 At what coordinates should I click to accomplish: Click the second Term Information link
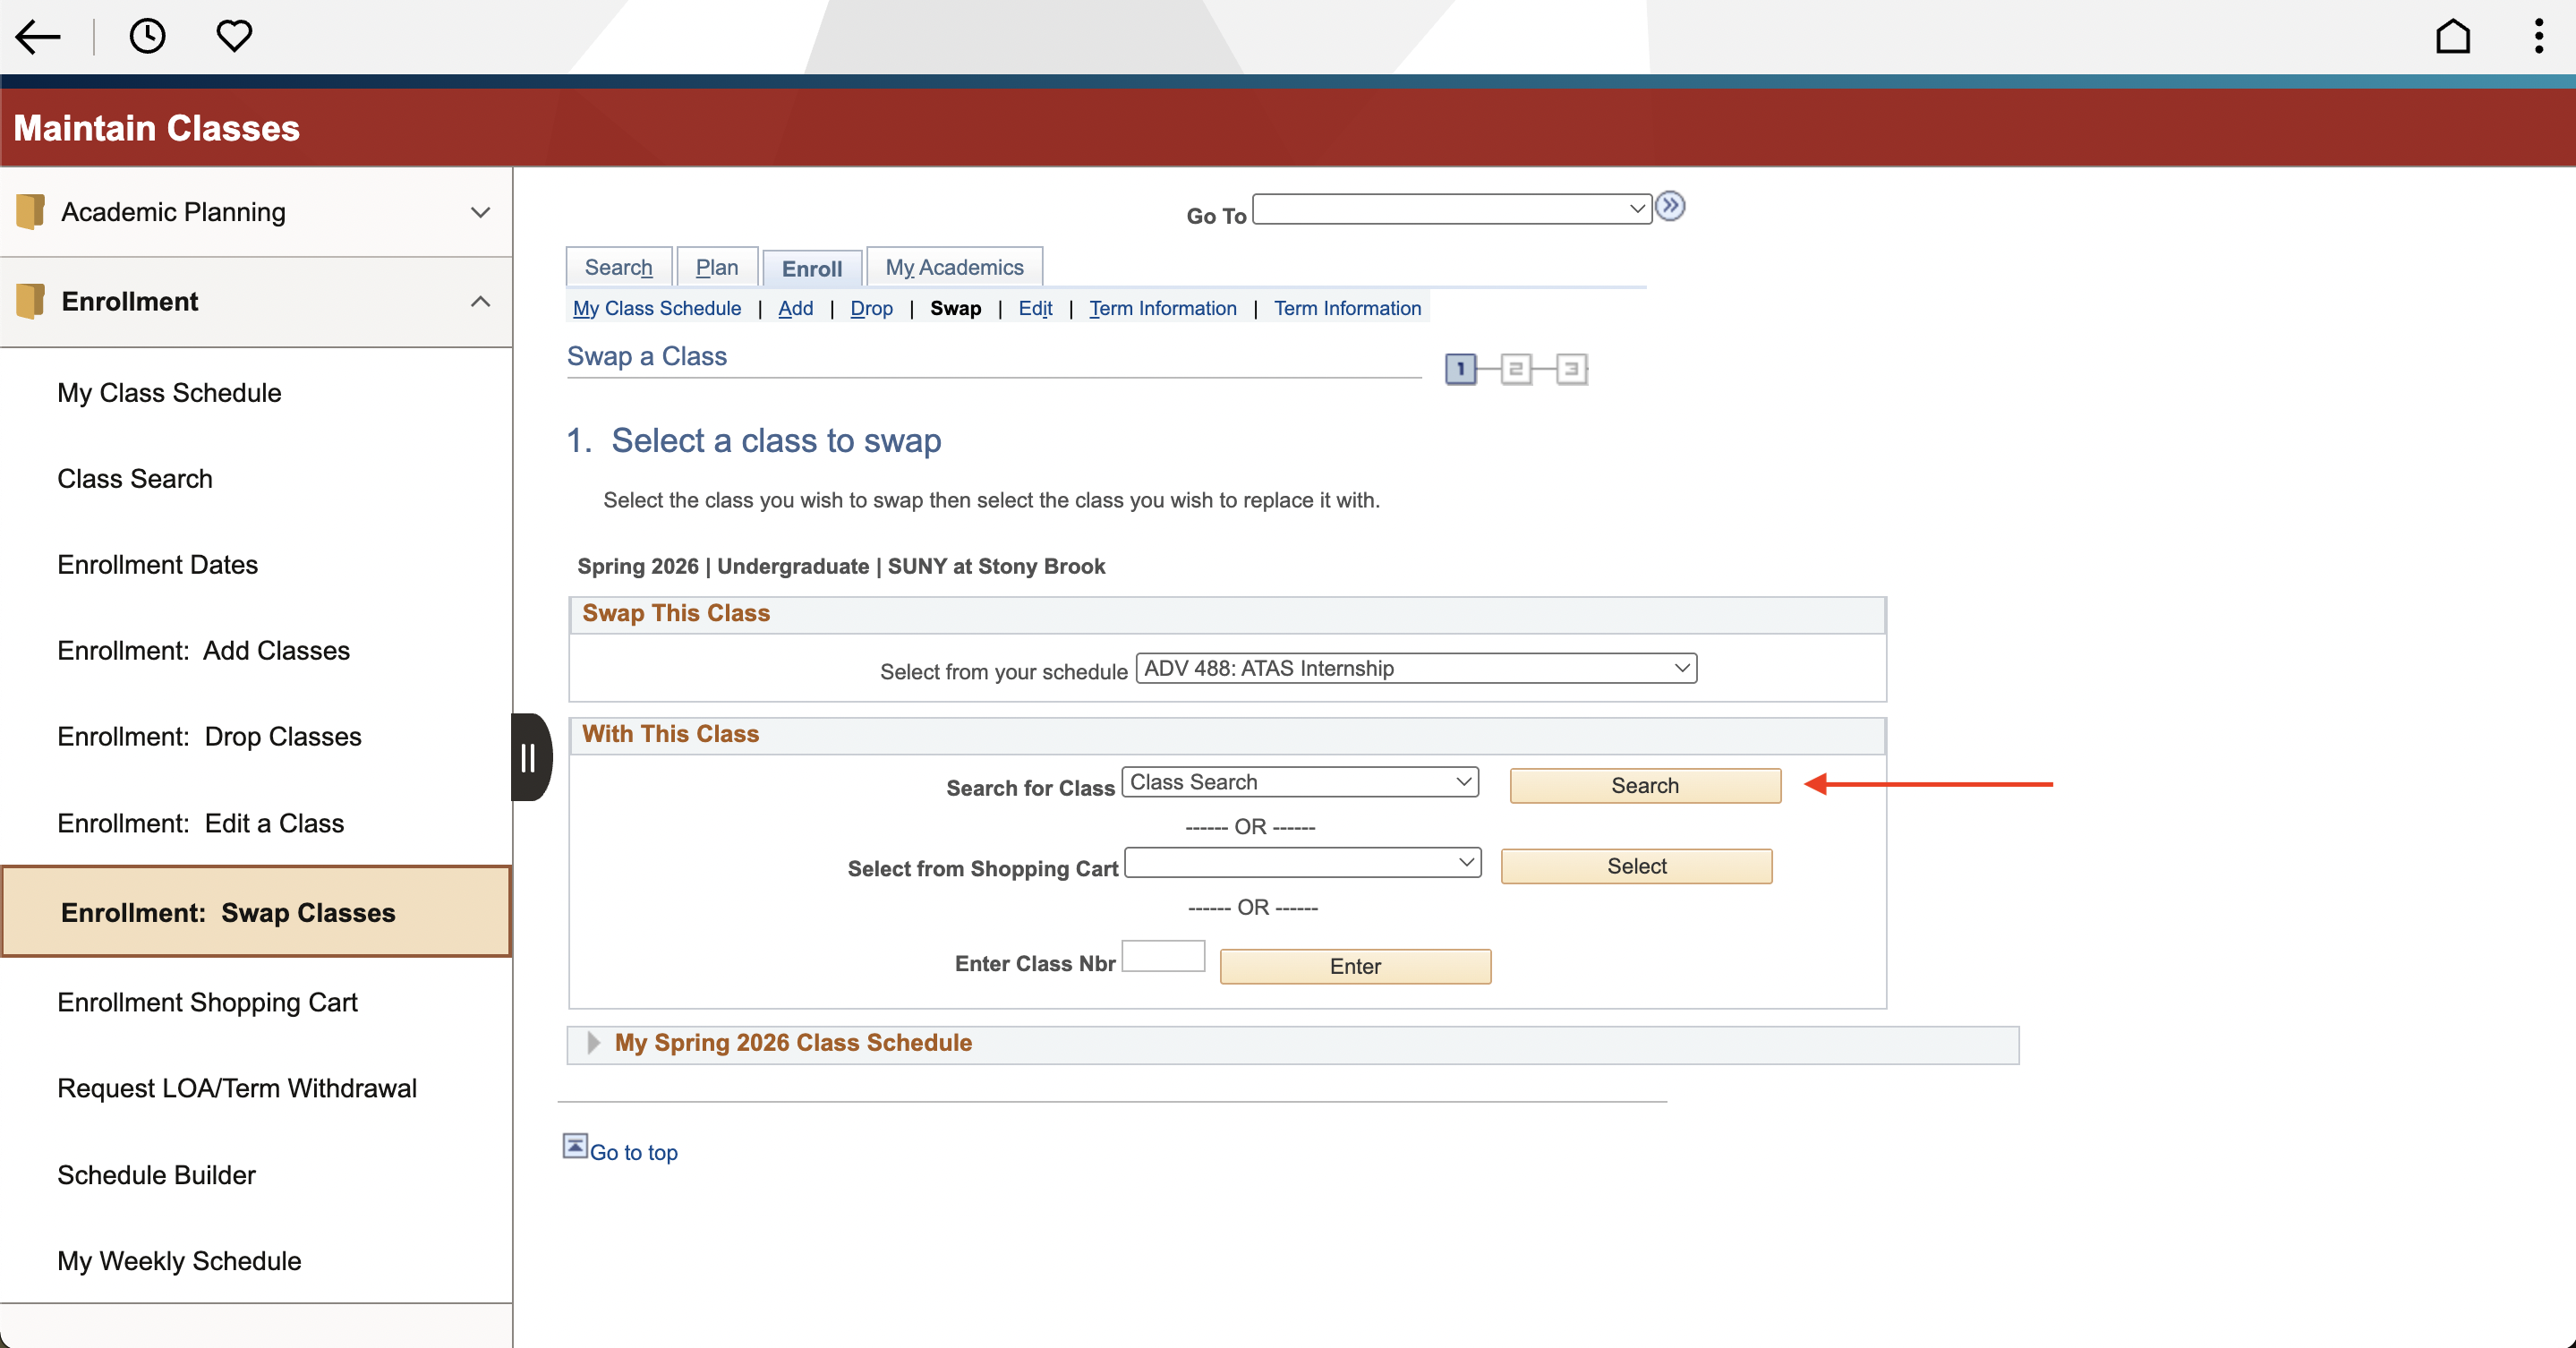click(x=1347, y=308)
